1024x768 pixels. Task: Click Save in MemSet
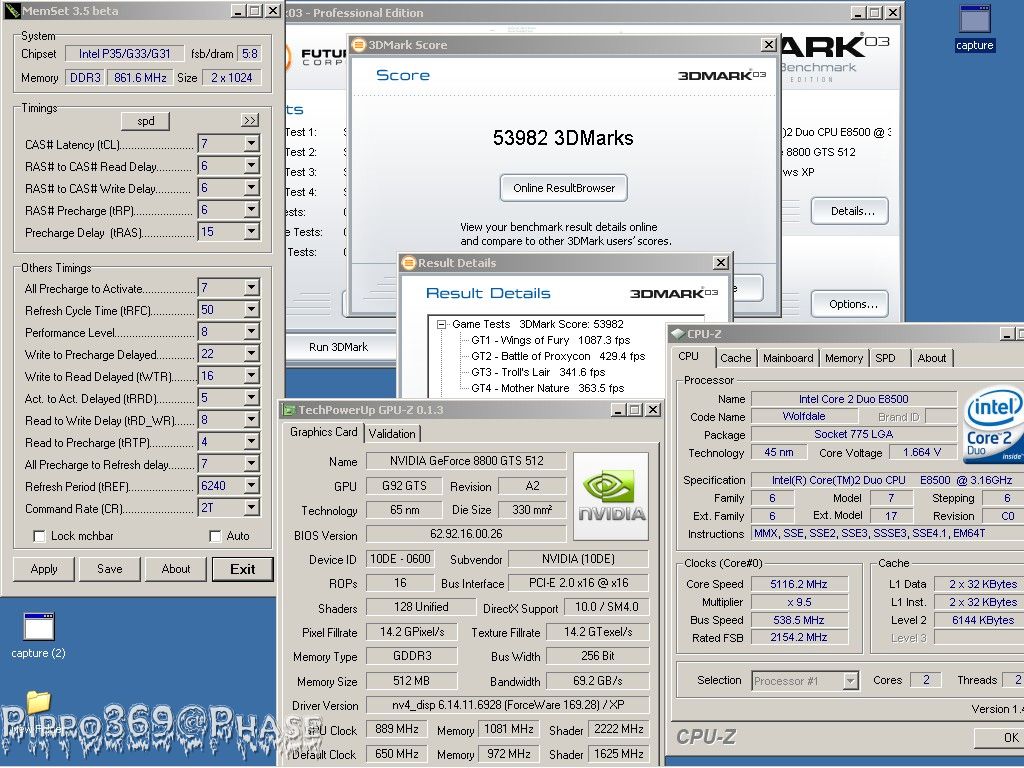point(110,569)
